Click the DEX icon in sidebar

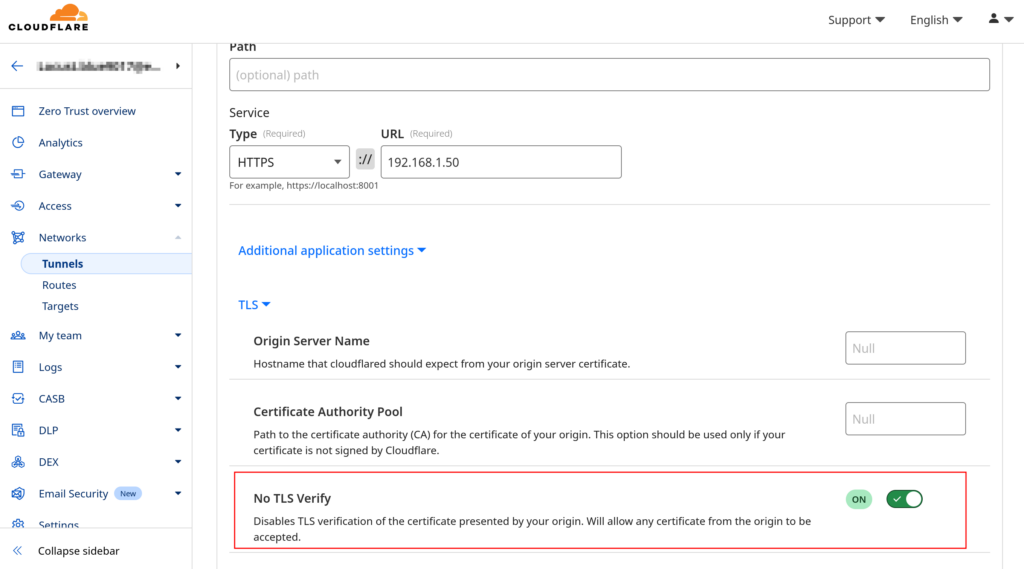[x=18, y=462]
